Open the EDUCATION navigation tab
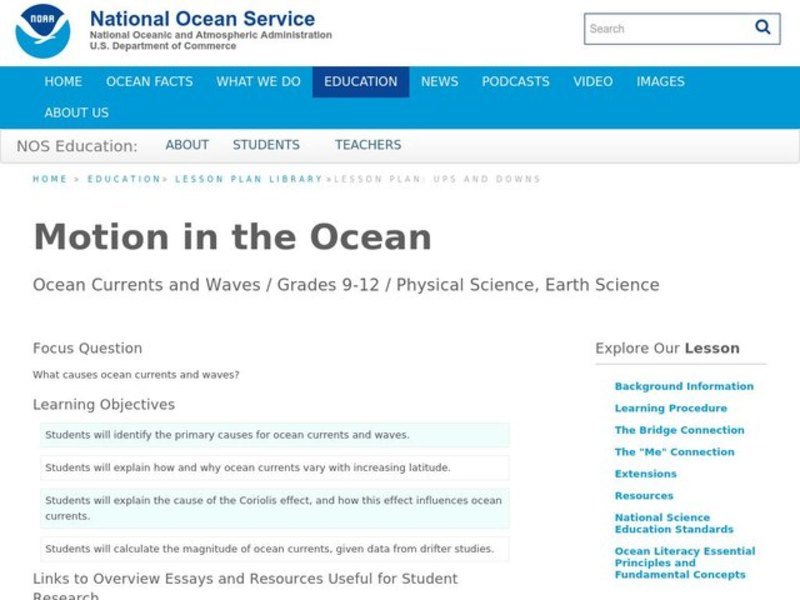Viewport: 800px width, 600px height. coord(360,82)
